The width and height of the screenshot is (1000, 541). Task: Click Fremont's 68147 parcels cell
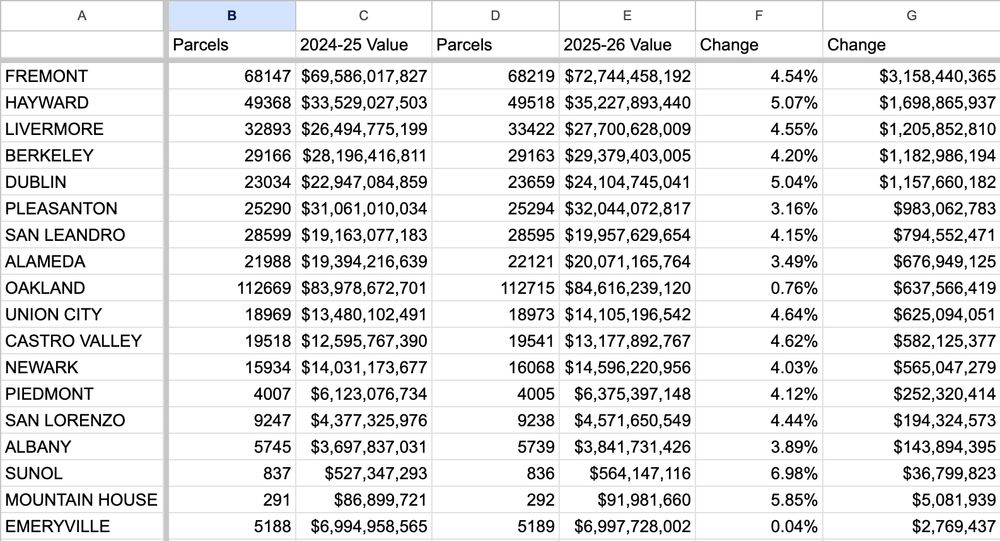click(232, 76)
